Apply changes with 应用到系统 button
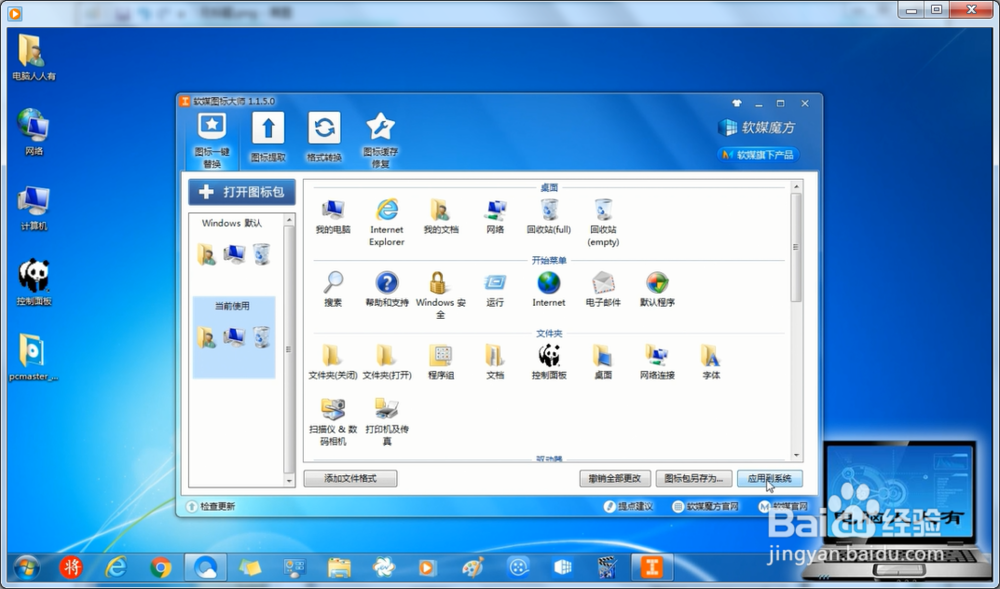Screen dimensions: 1000x589 [770, 478]
